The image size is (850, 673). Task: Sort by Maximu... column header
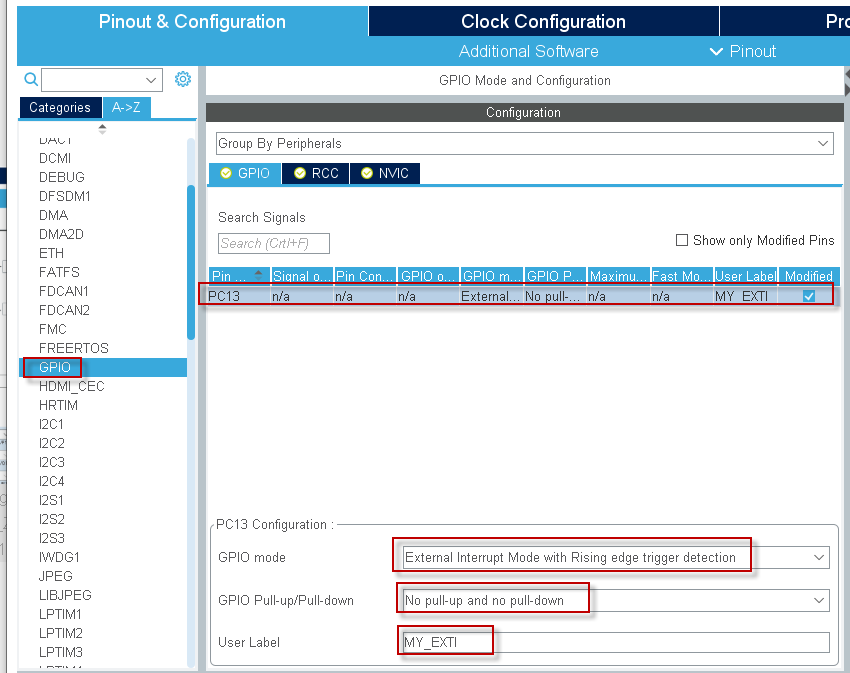click(618, 275)
